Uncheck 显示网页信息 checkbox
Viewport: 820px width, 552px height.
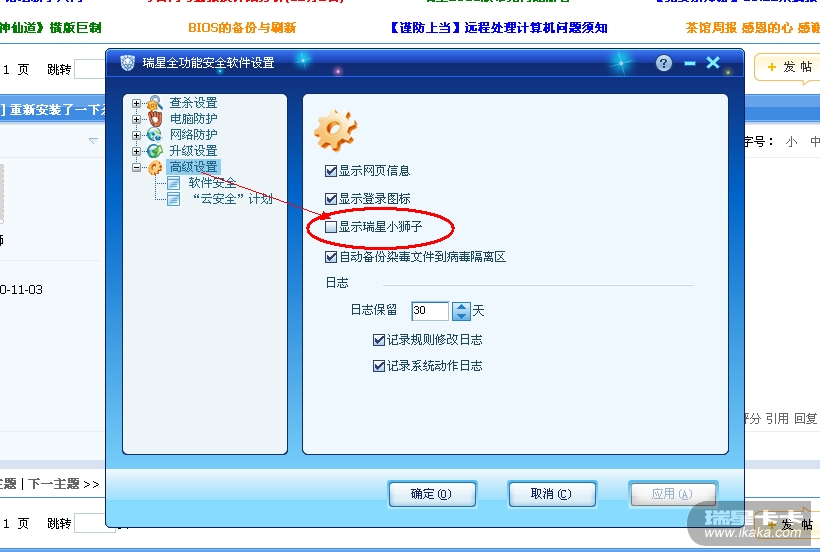point(331,171)
